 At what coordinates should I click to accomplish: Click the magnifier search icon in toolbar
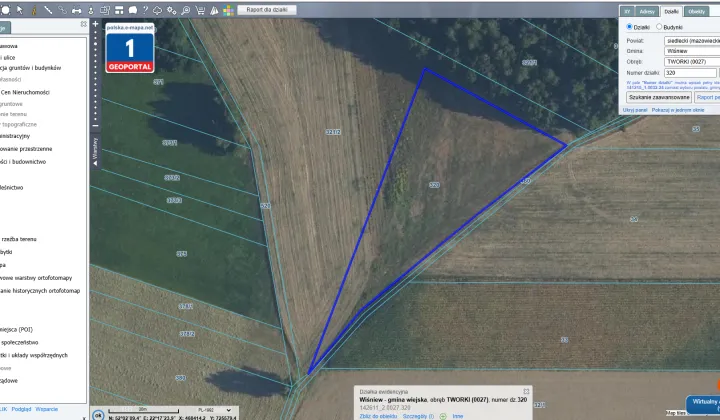tap(186, 10)
